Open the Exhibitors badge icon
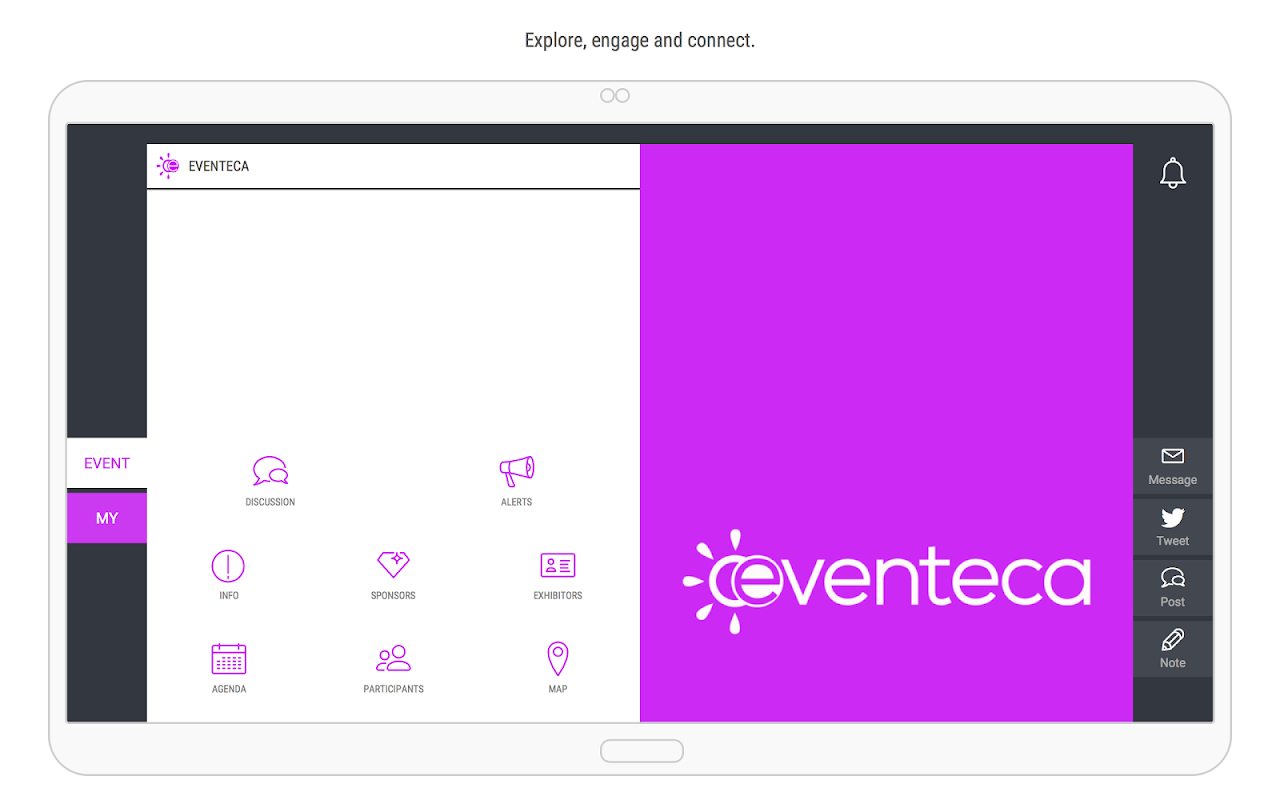1280x800 pixels. tap(558, 566)
